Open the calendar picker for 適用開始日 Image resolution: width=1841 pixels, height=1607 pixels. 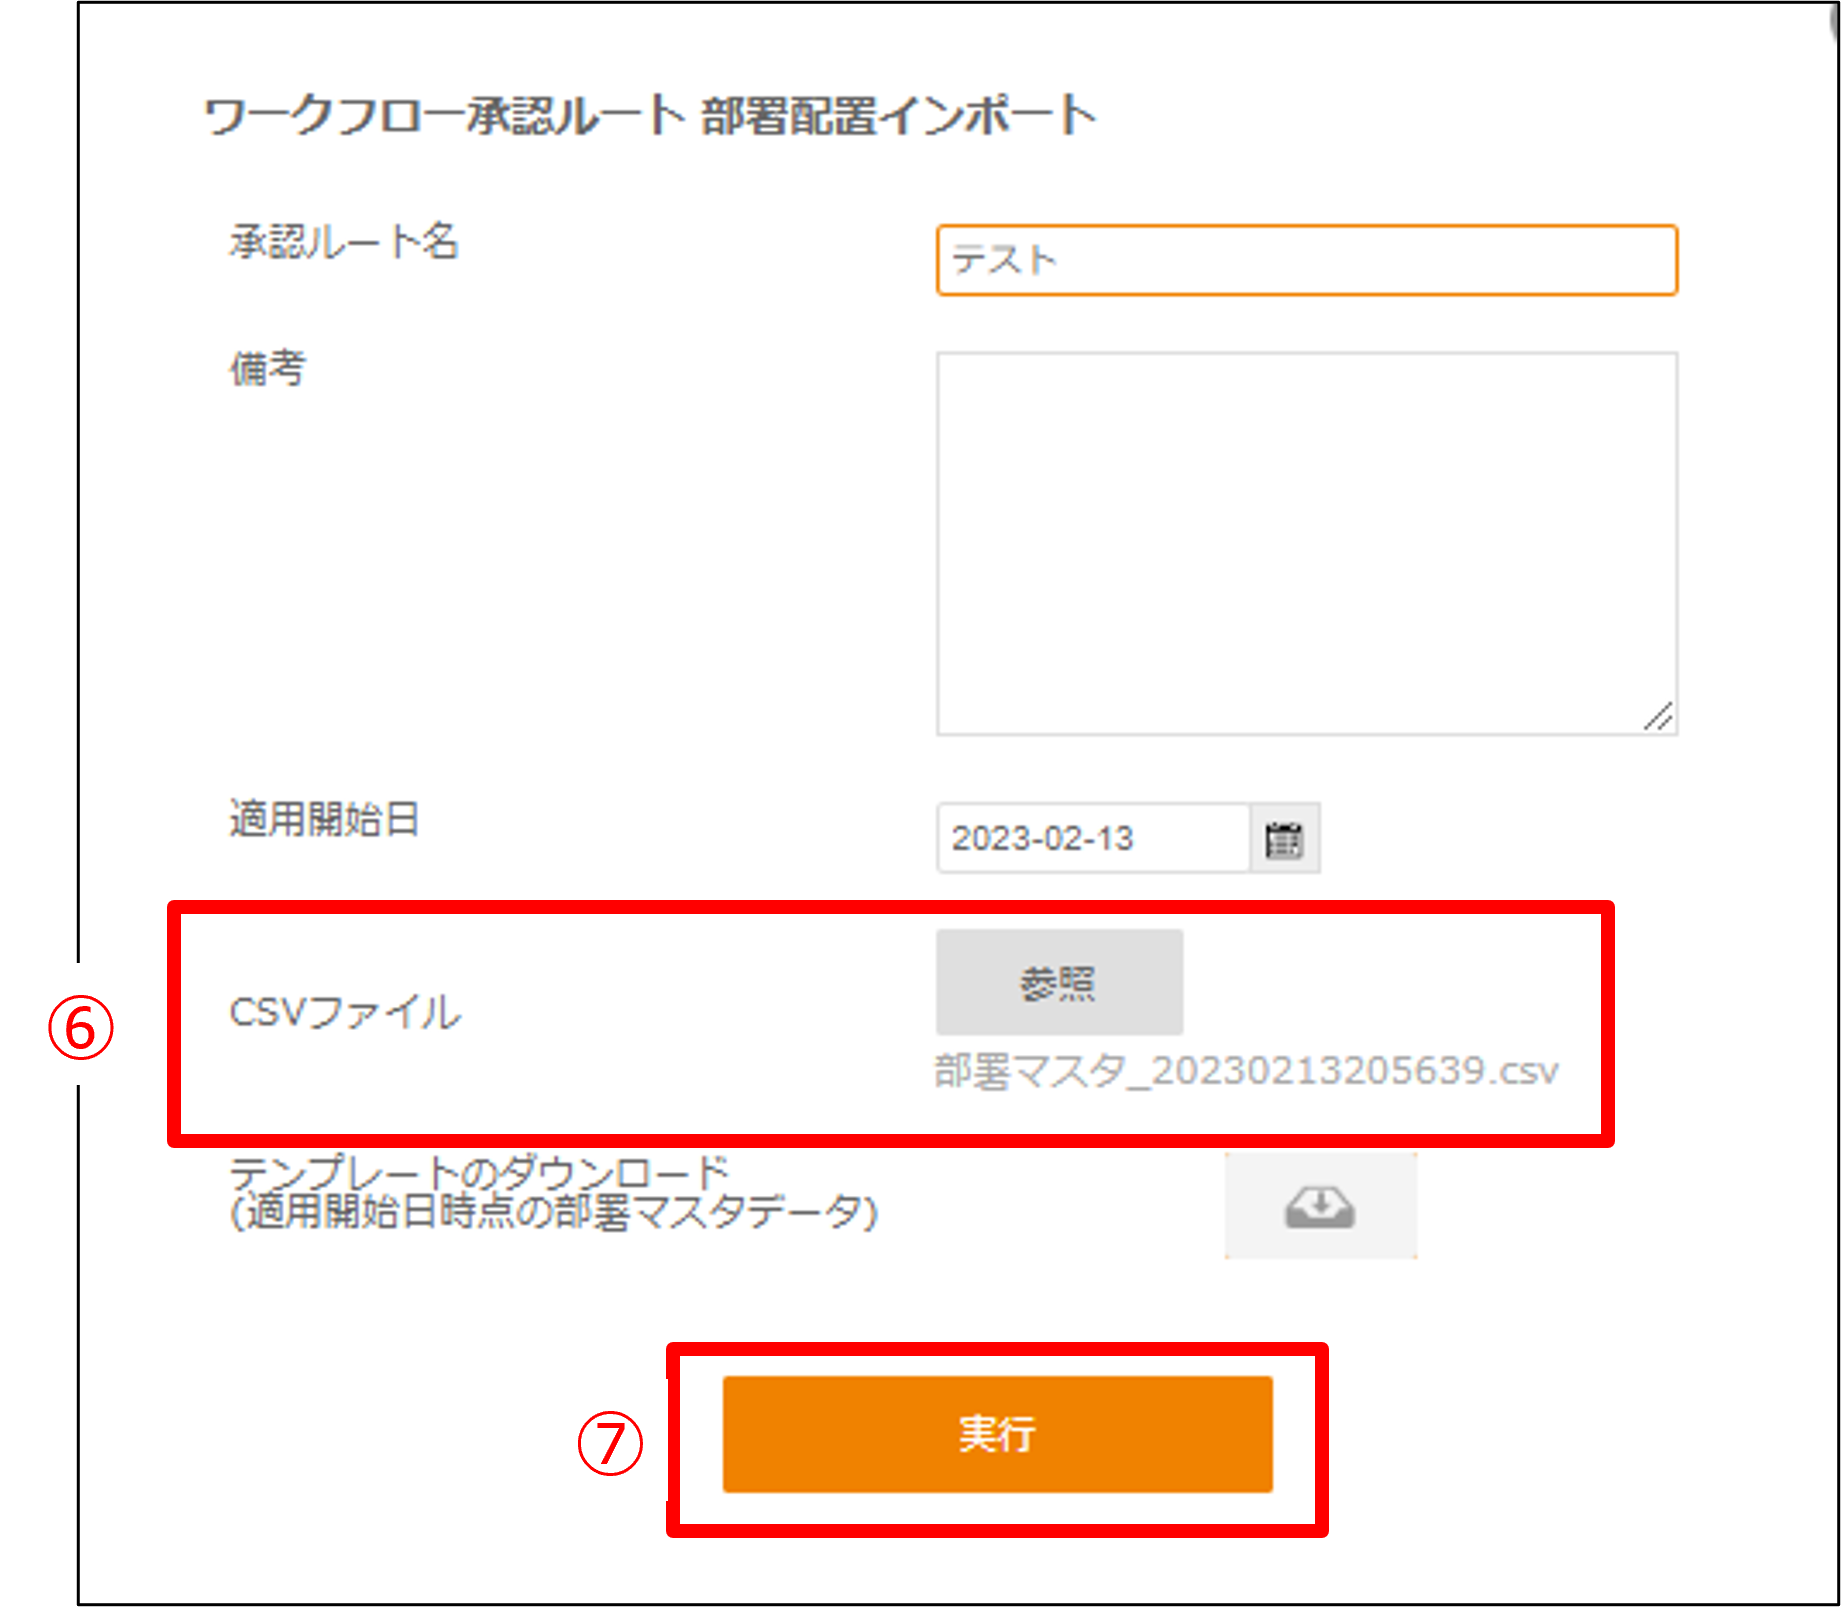coord(1285,839)
